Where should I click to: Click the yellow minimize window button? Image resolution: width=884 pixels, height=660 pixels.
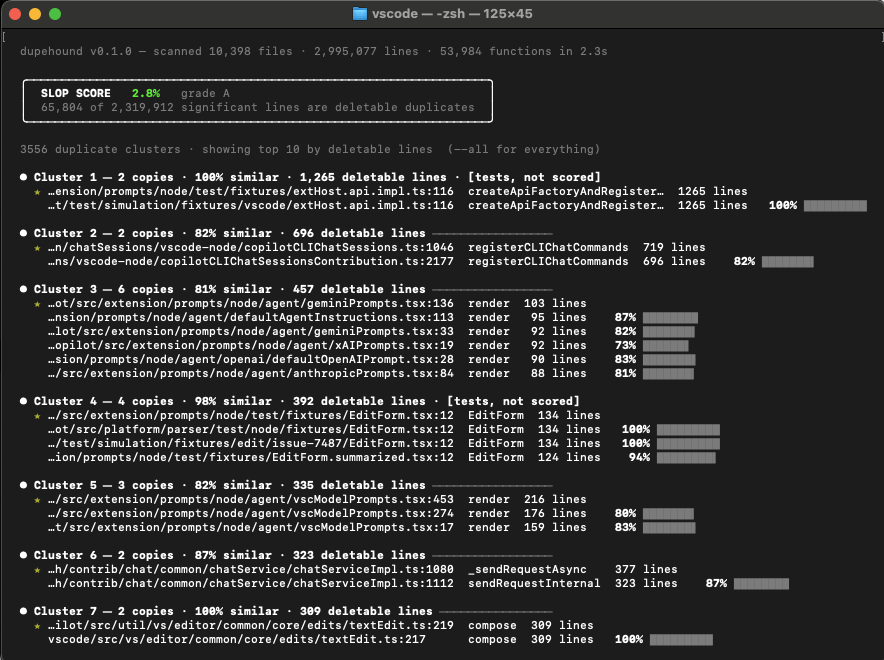(x=35, y=14)
